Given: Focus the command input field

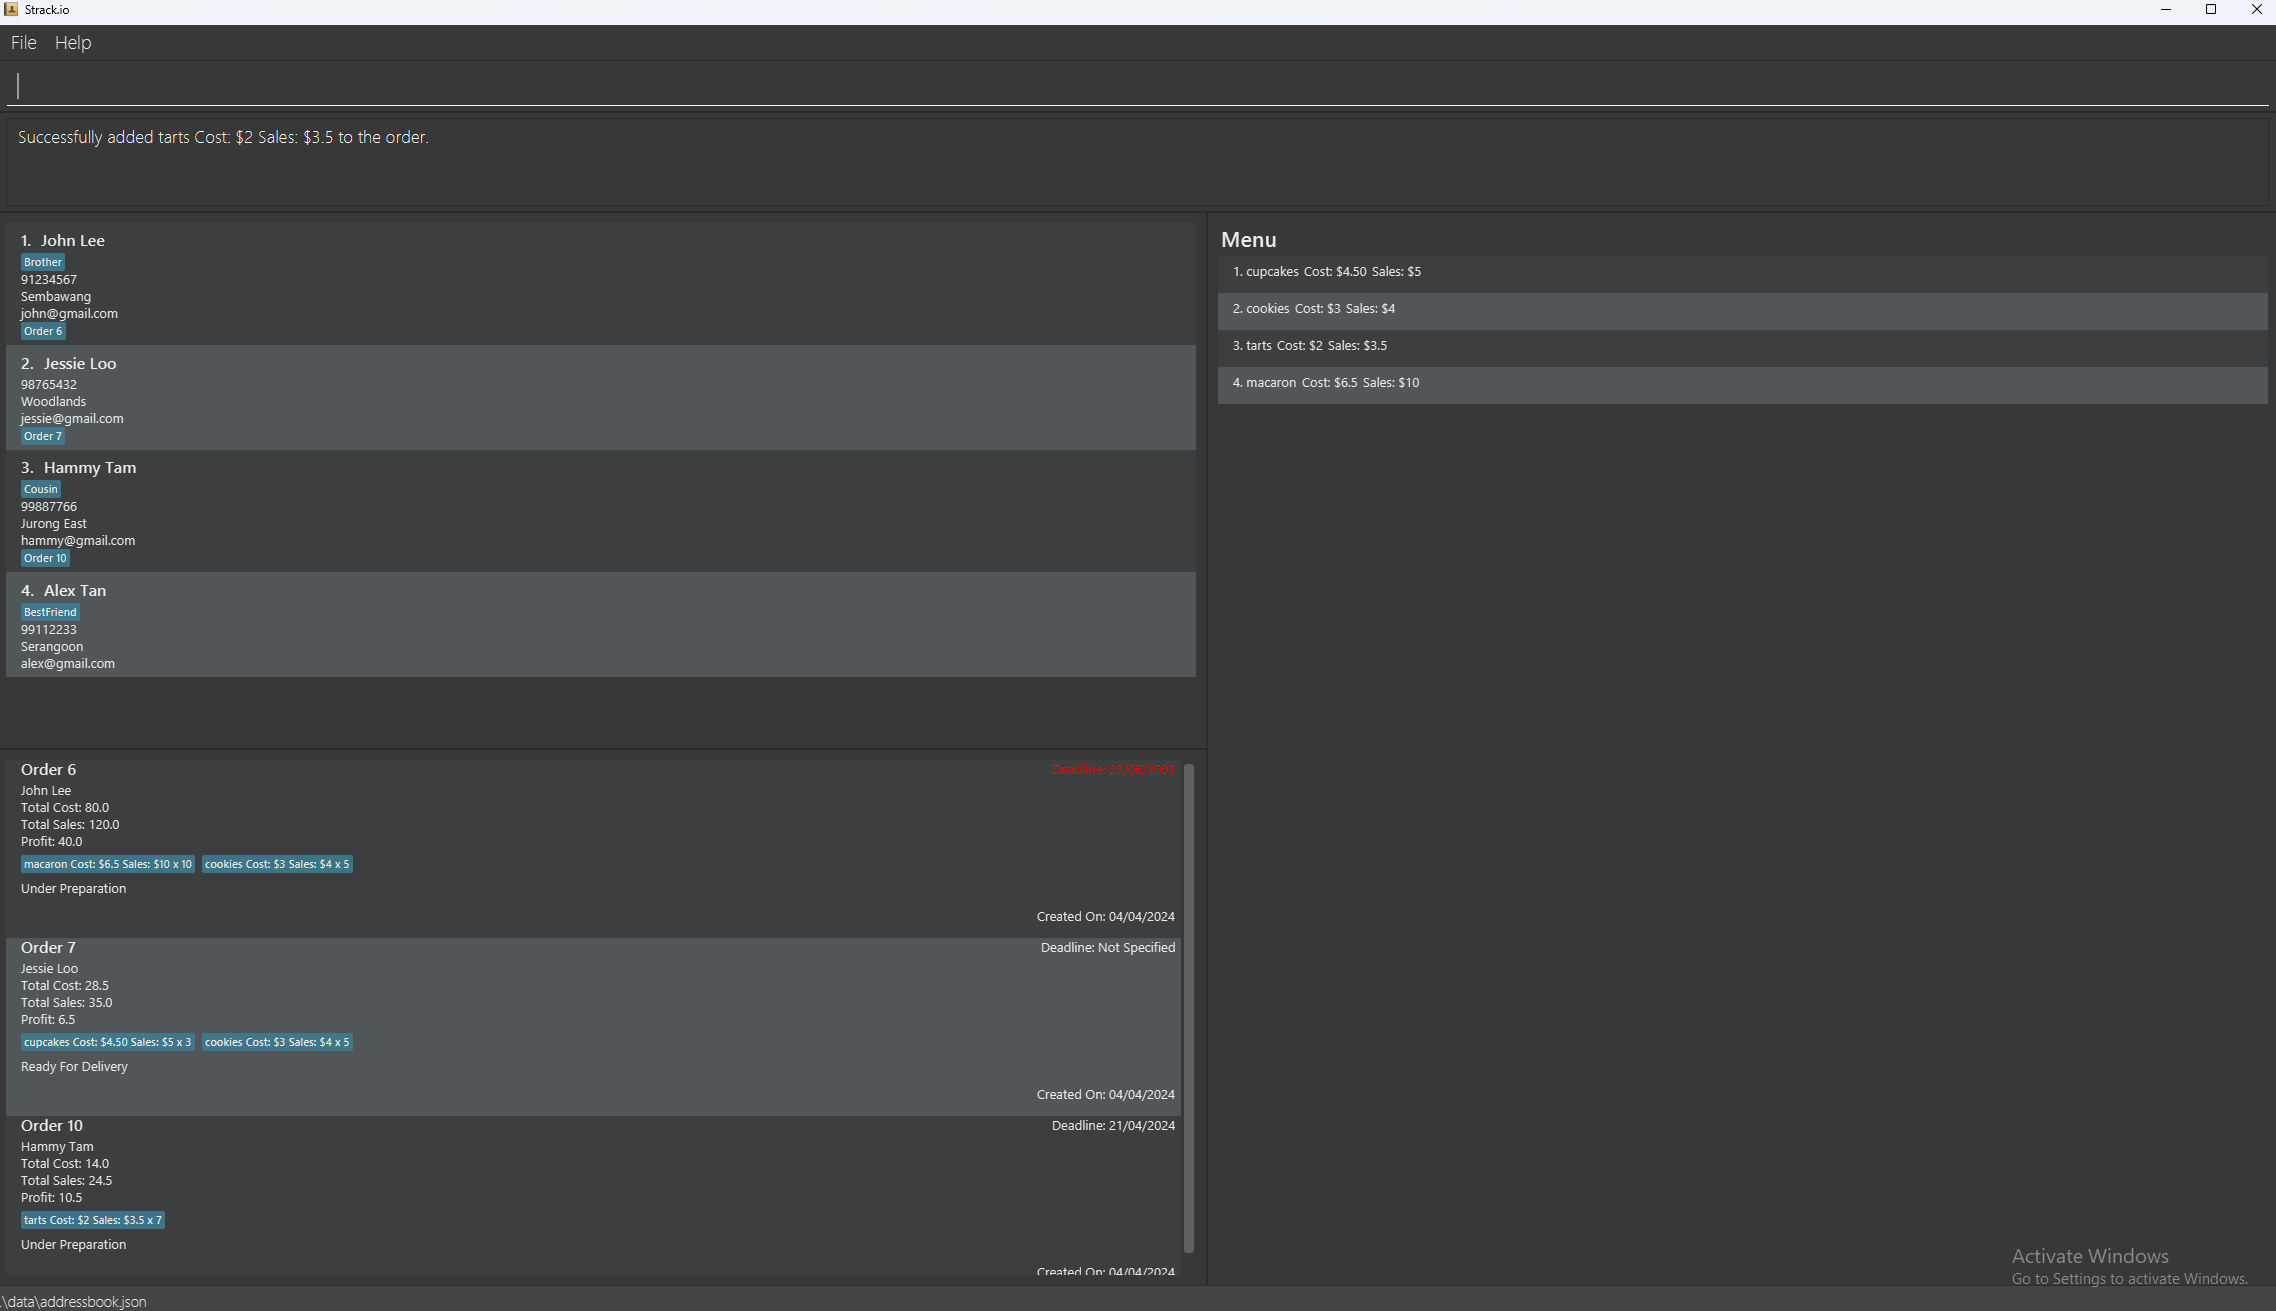Looking at the screenshot, I should pyautogui.click(x=1138, y=86).
